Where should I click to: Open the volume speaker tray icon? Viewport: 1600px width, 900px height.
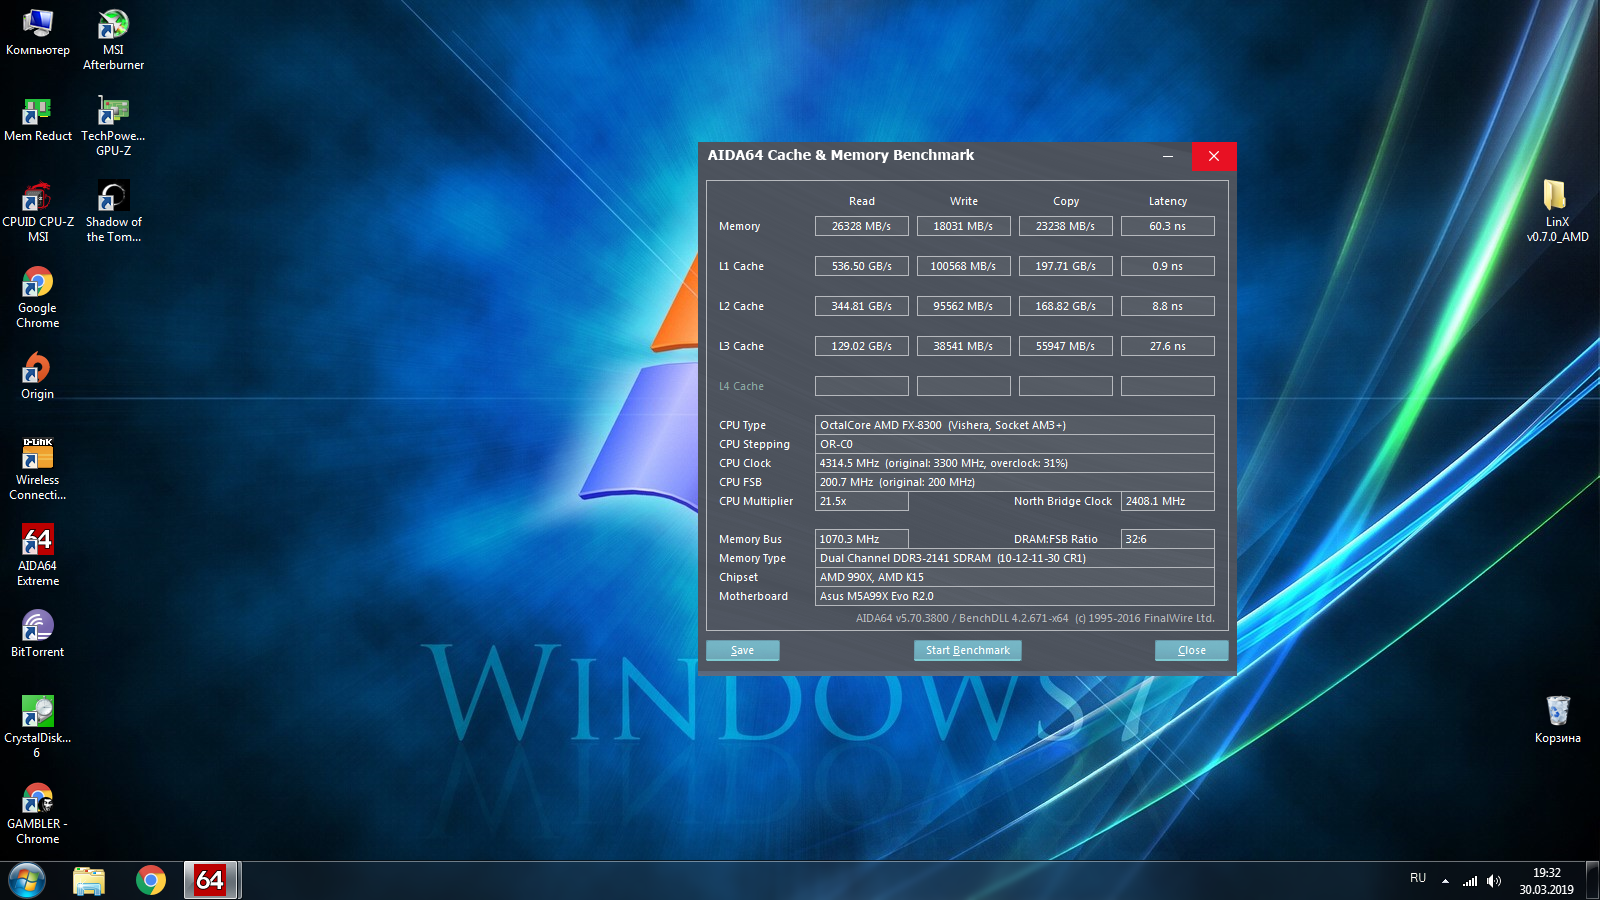click(x=1494, y=881)
